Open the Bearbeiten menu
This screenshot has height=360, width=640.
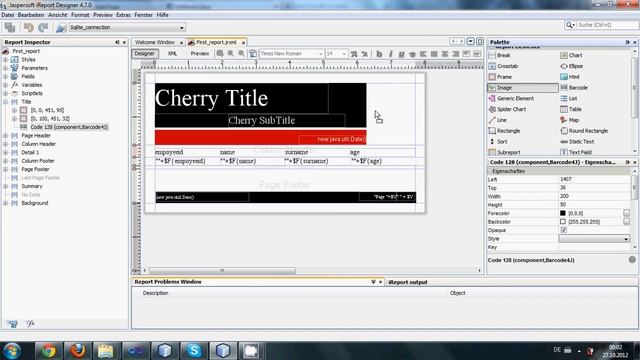31,15
